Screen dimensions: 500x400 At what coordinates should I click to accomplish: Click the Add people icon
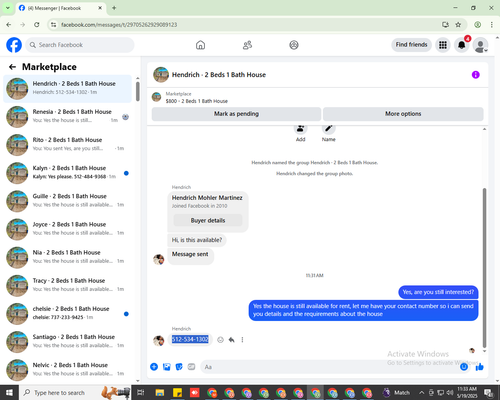[300, 129]
